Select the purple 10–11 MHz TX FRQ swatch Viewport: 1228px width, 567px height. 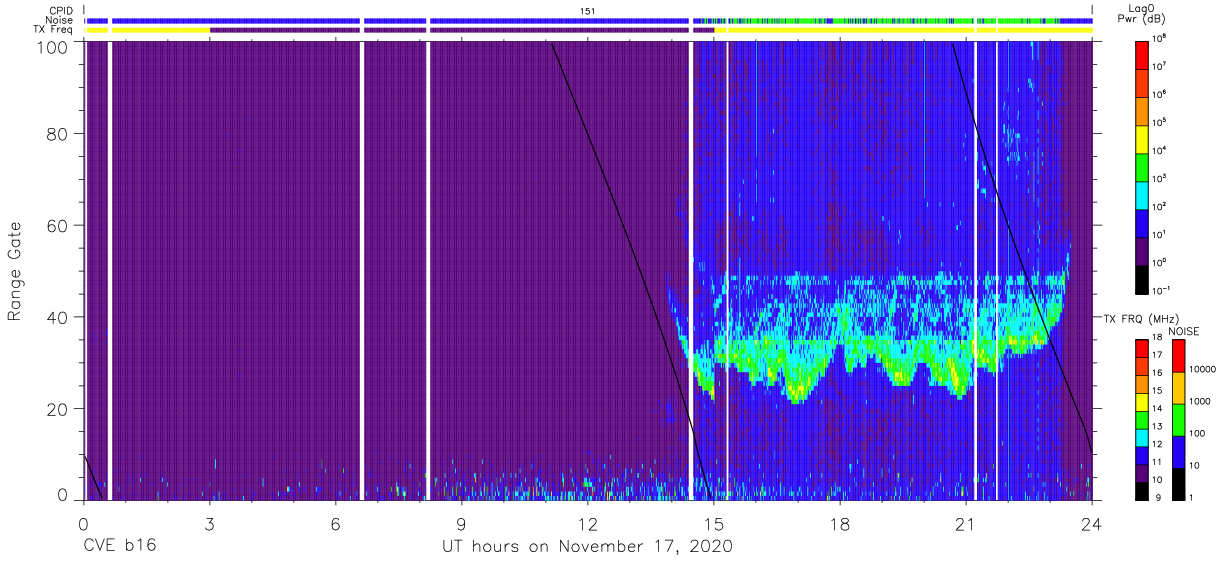pos(1144,472)
